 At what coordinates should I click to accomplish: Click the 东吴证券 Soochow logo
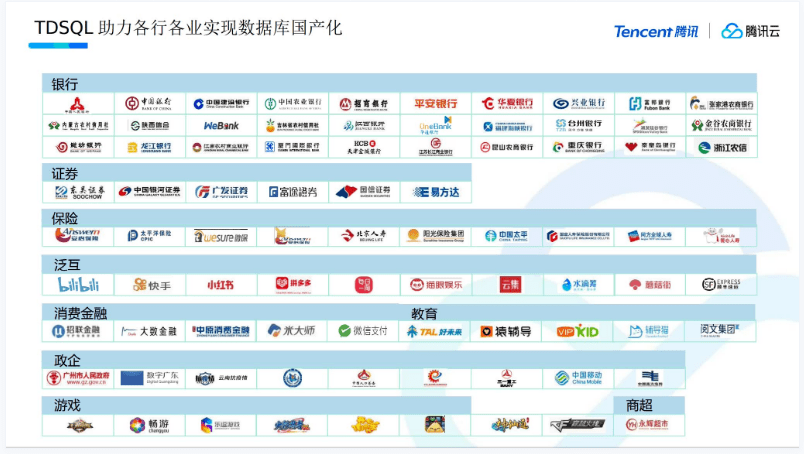[x=79, y=192]
